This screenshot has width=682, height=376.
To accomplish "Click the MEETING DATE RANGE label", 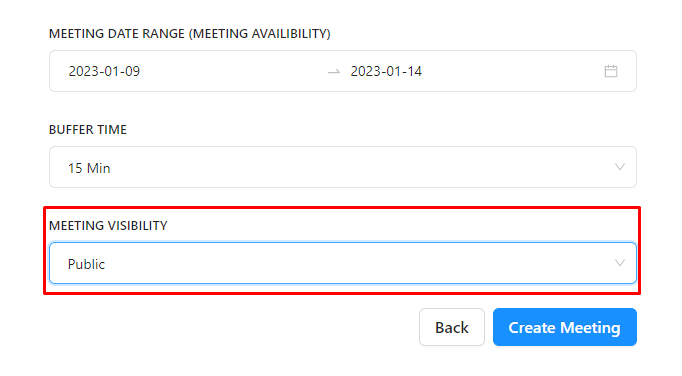I will (x=117, y=34).
